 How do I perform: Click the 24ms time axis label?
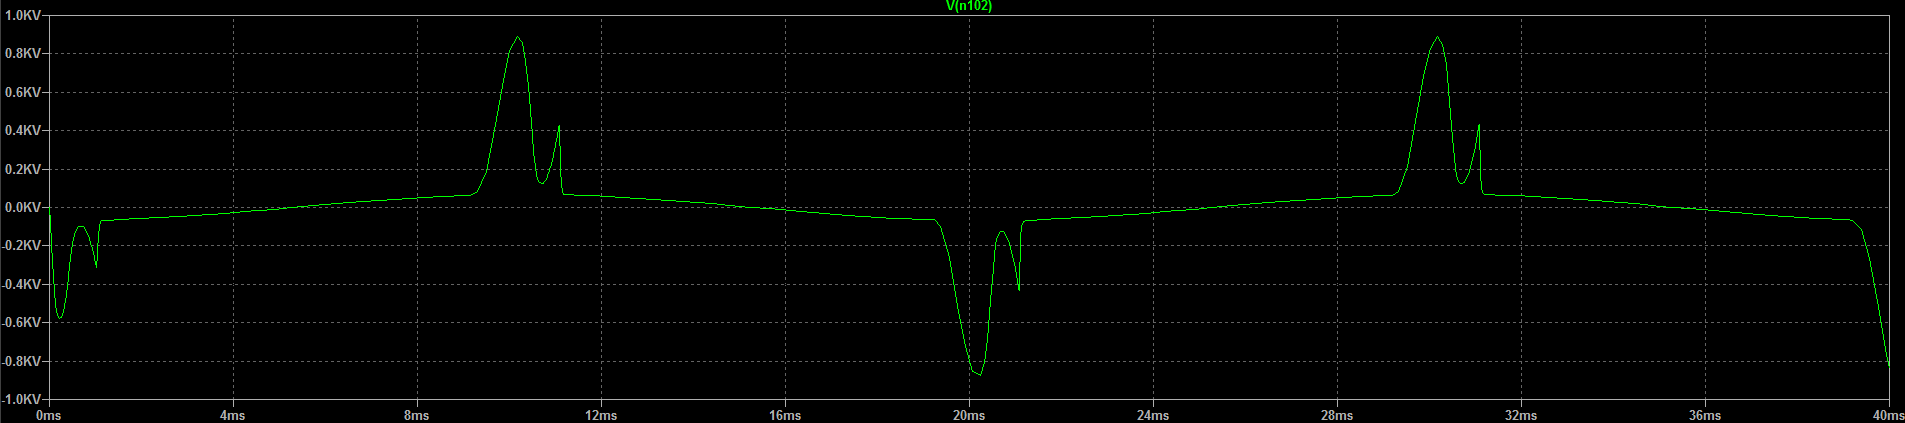1152,415
